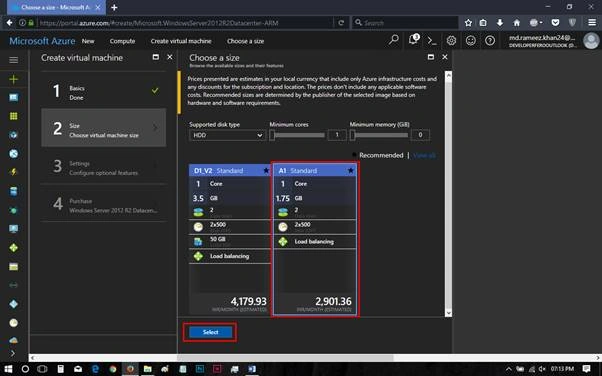Click the Chrome icon in the taskbar

click(112, 369)
